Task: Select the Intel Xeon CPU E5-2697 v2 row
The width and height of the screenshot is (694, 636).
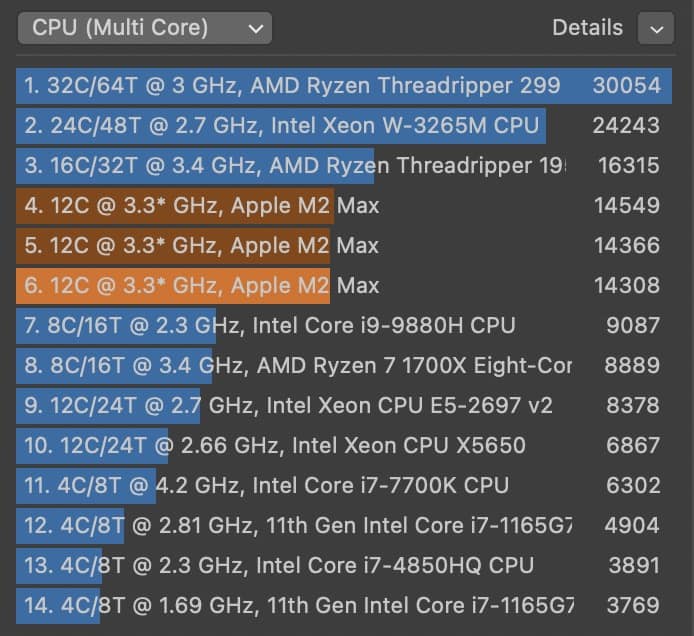Action: pos(344,406)
